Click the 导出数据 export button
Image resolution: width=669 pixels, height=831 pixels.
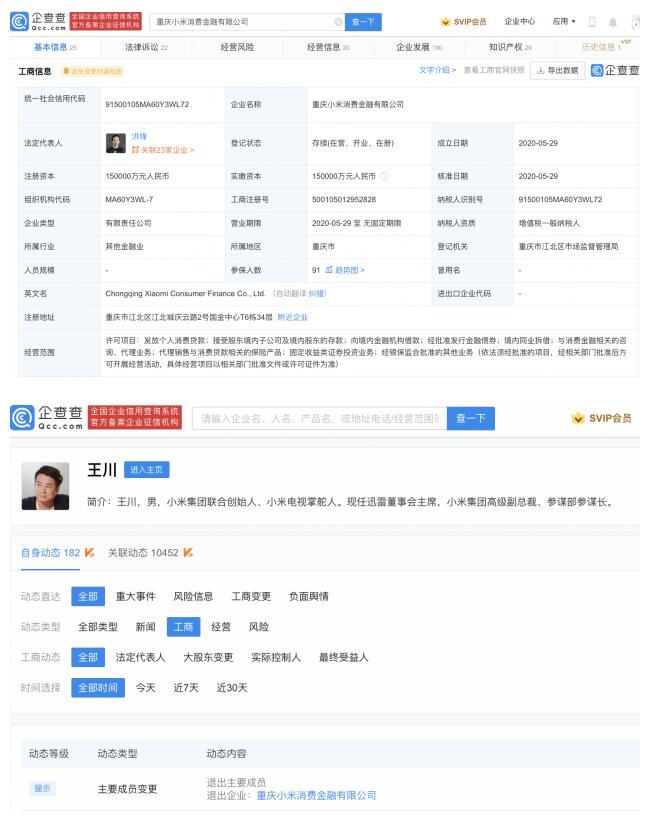point(558,70)
